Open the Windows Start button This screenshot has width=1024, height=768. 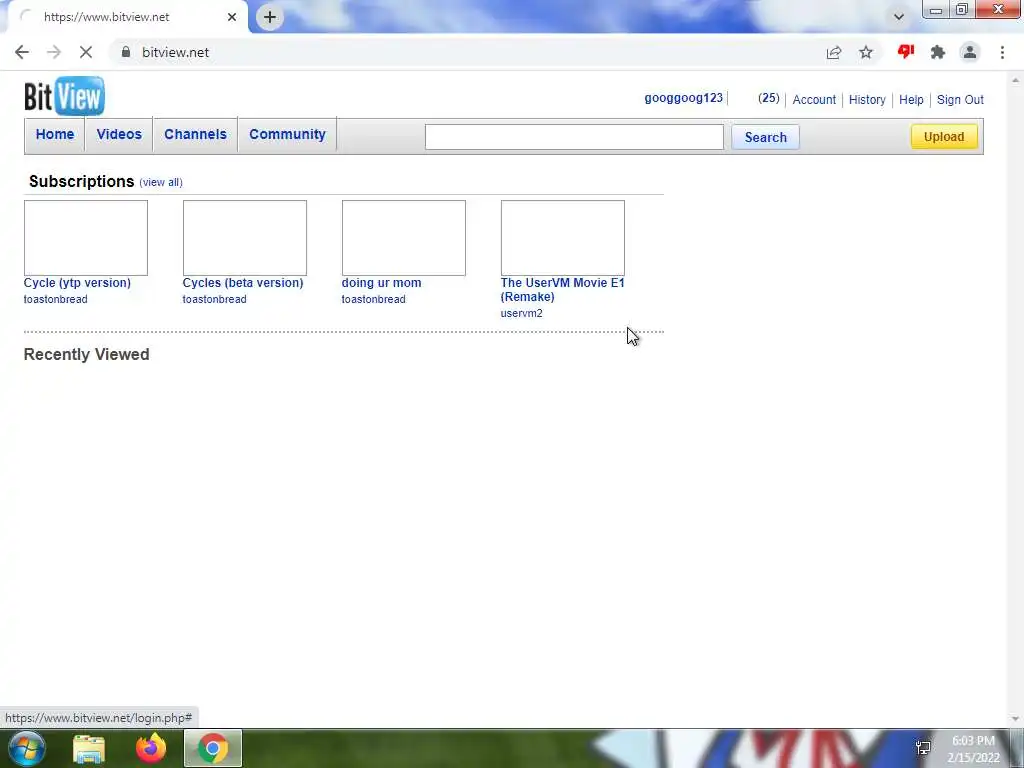tap(26, 748)
